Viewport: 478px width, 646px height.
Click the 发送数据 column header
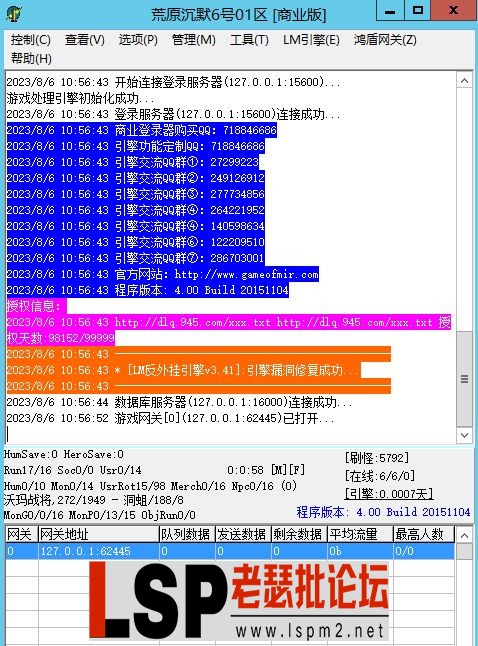[x=243, y=534]
